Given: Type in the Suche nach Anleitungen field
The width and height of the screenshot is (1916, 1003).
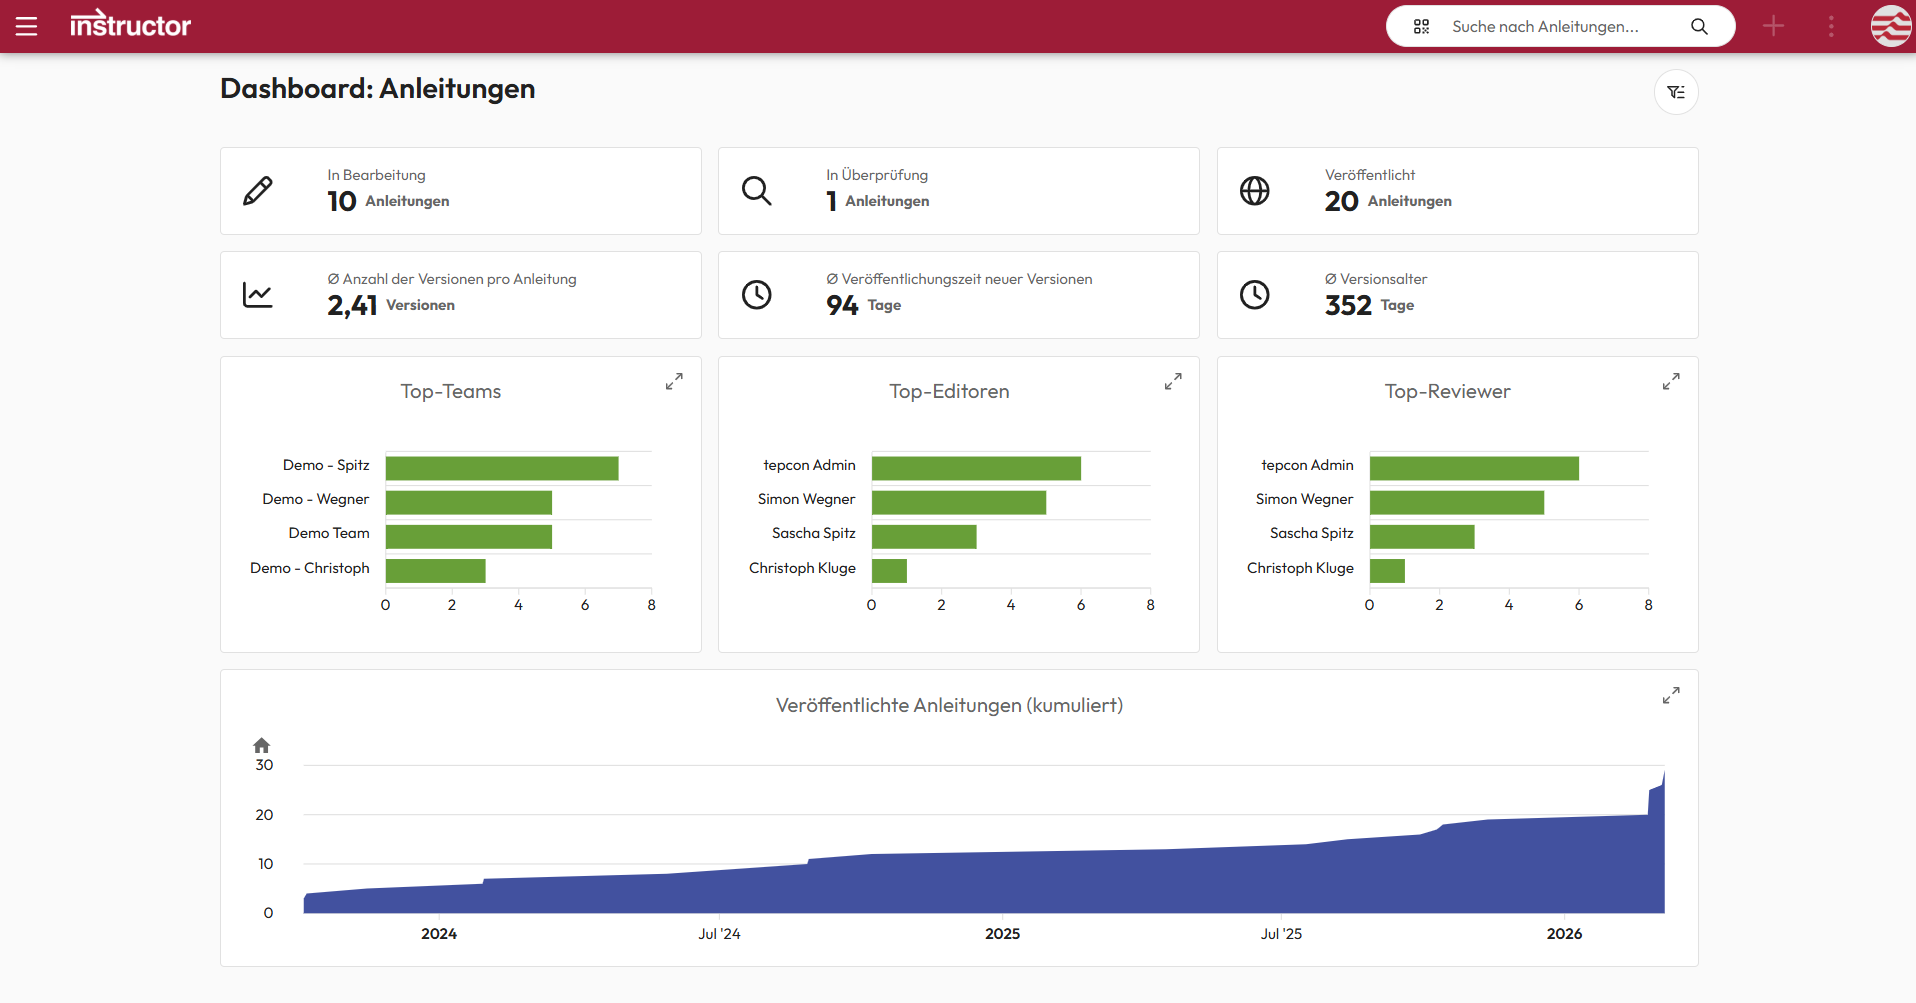Looking at the screenshot, I should click(x=1560, y=27).
